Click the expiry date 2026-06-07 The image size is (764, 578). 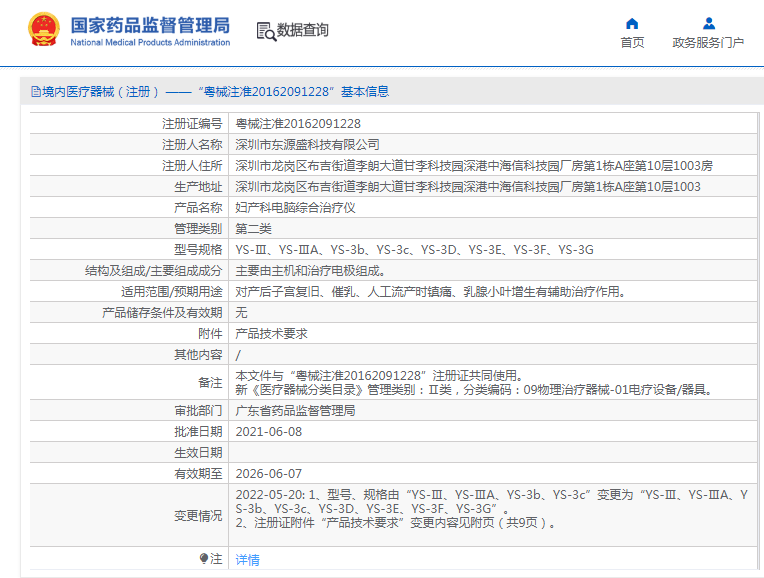point(268,474)
